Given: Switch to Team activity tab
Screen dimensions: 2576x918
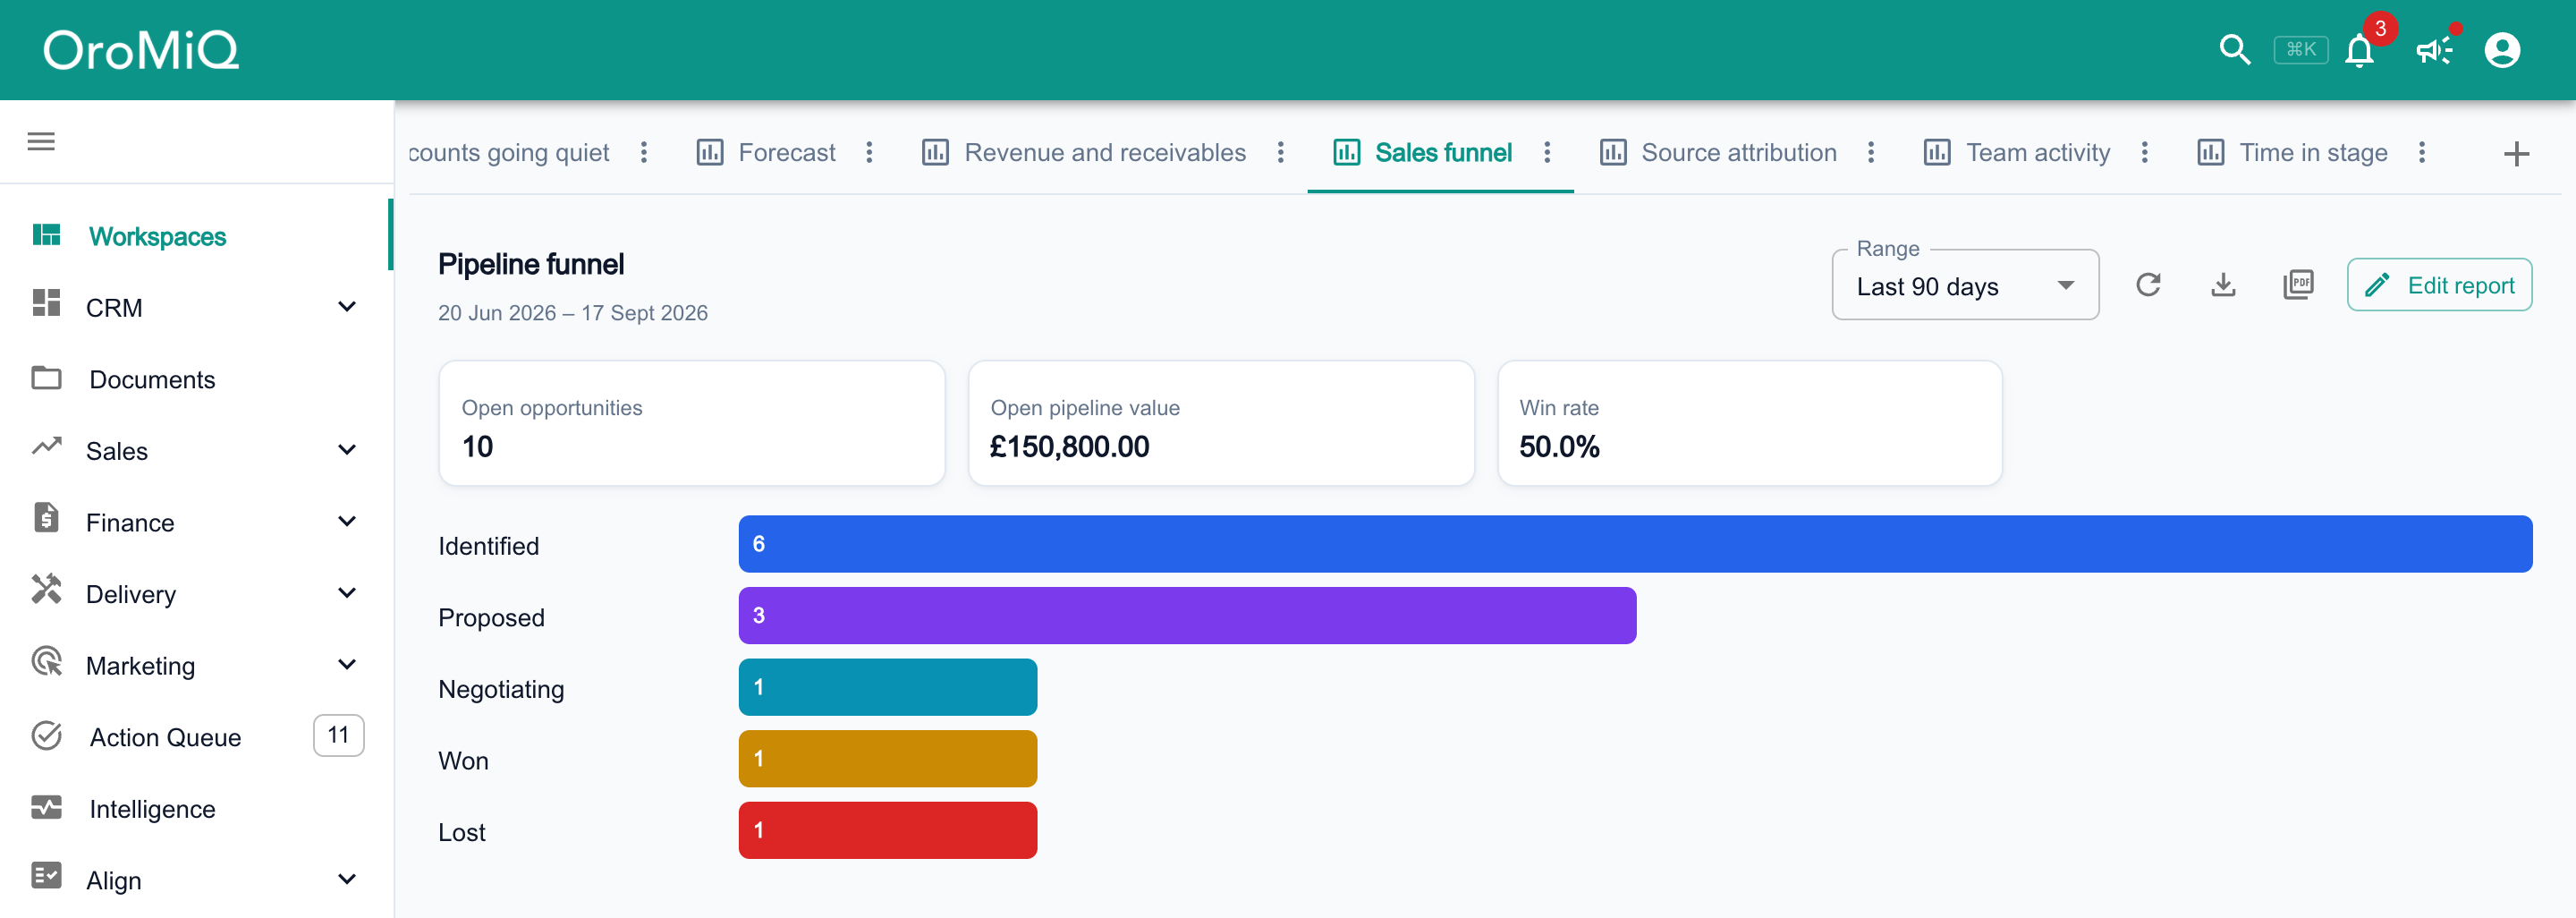Looking at the screenshot, I should [2017, 152].
